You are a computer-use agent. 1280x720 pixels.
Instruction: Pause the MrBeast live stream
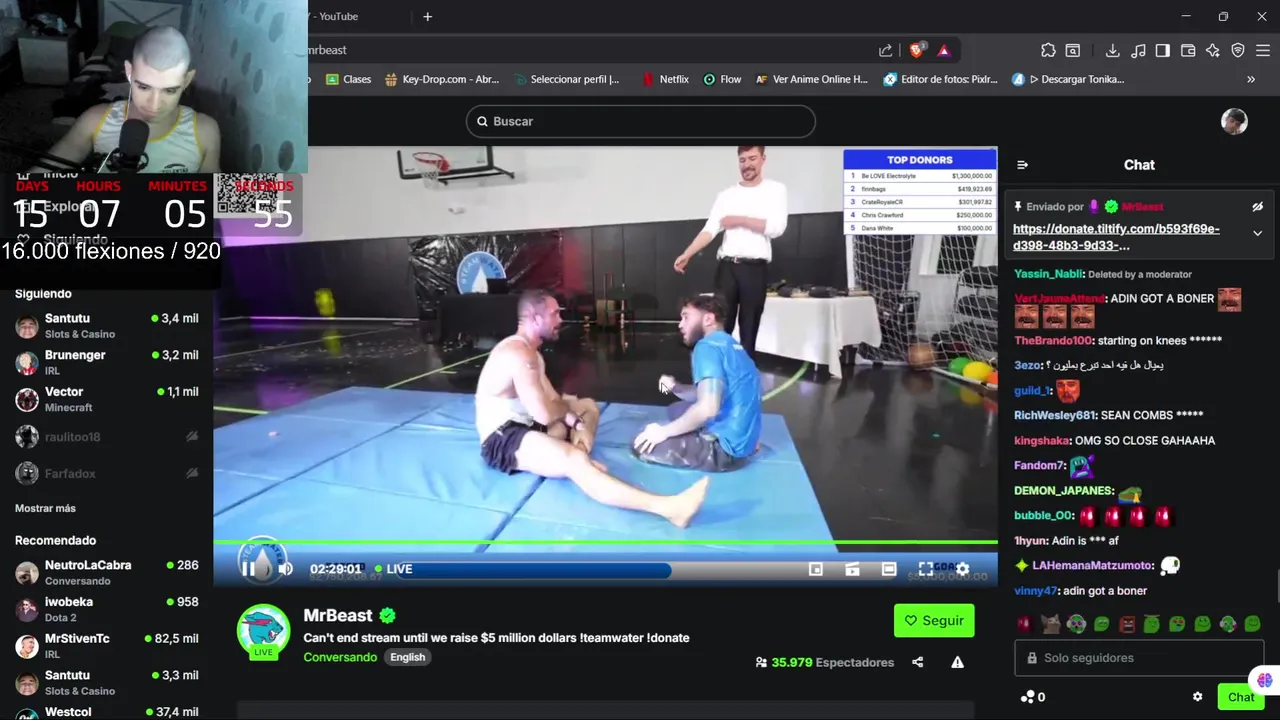[247, 569]
